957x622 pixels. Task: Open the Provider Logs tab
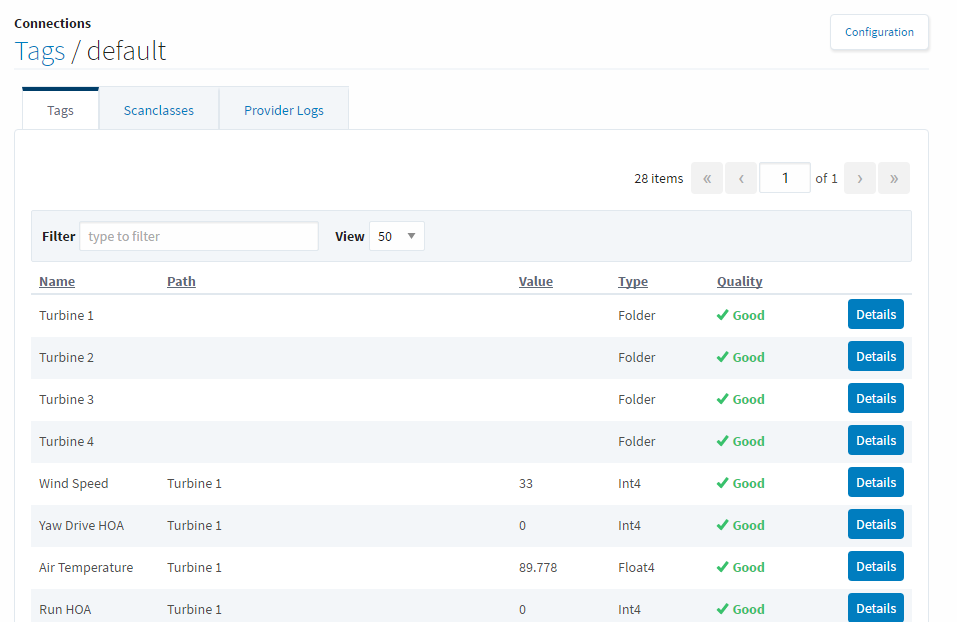click(x=284, y=110)
